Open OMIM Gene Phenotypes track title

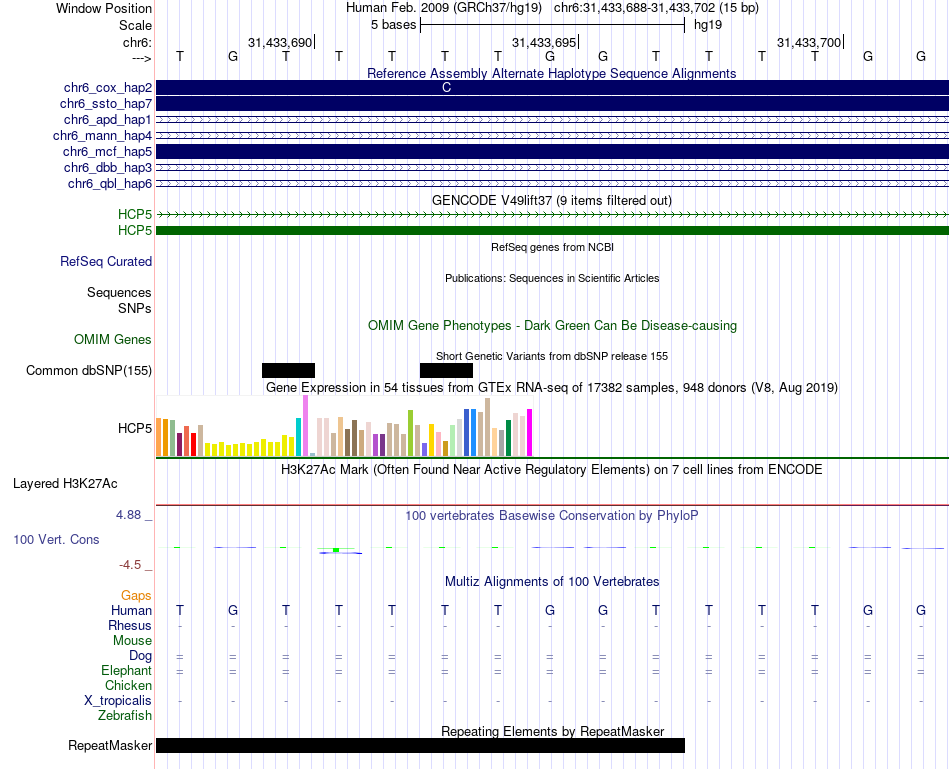(552, 325)
